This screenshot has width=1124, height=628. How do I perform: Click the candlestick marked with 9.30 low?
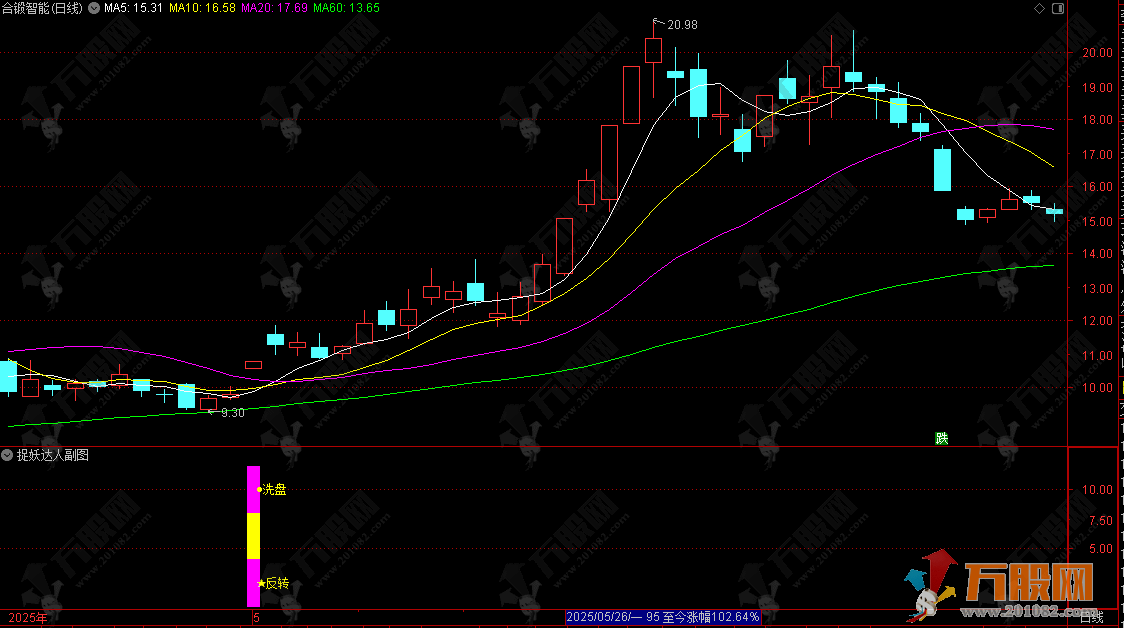tap(209, 404)
